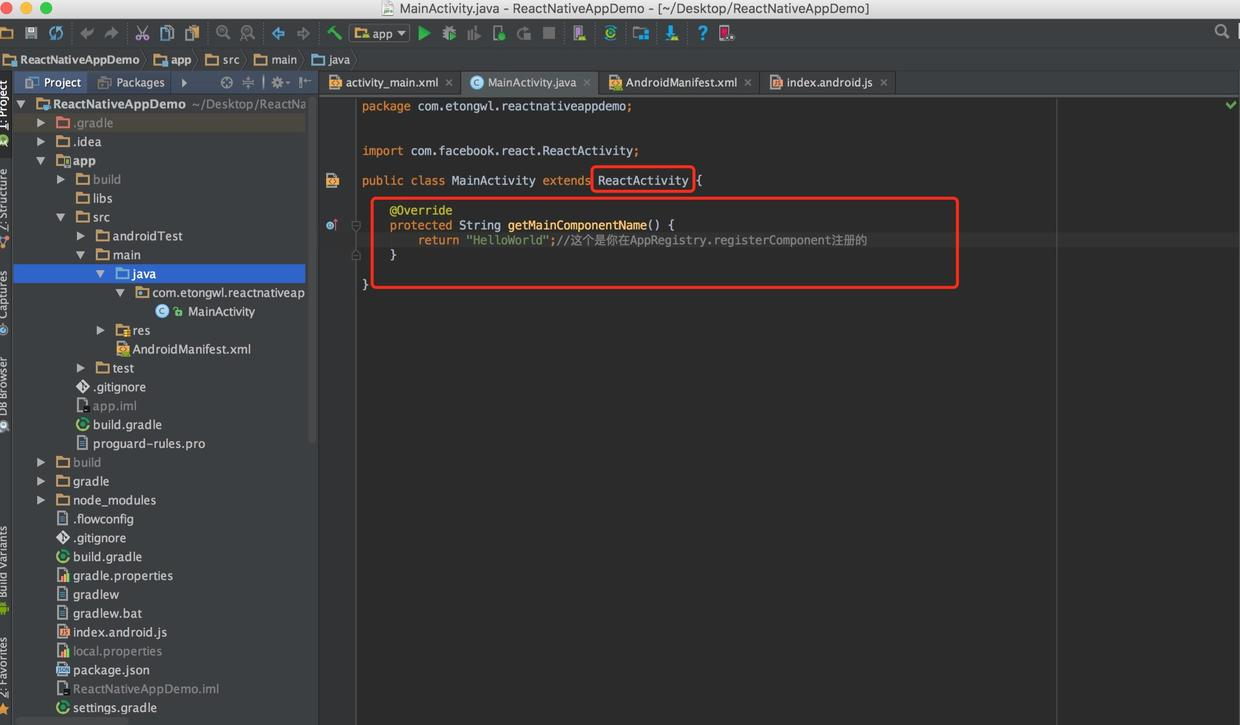Click the Synchronize refresh icon in toolbar
Screen dimensions: 1240x725
click(56, 33)
